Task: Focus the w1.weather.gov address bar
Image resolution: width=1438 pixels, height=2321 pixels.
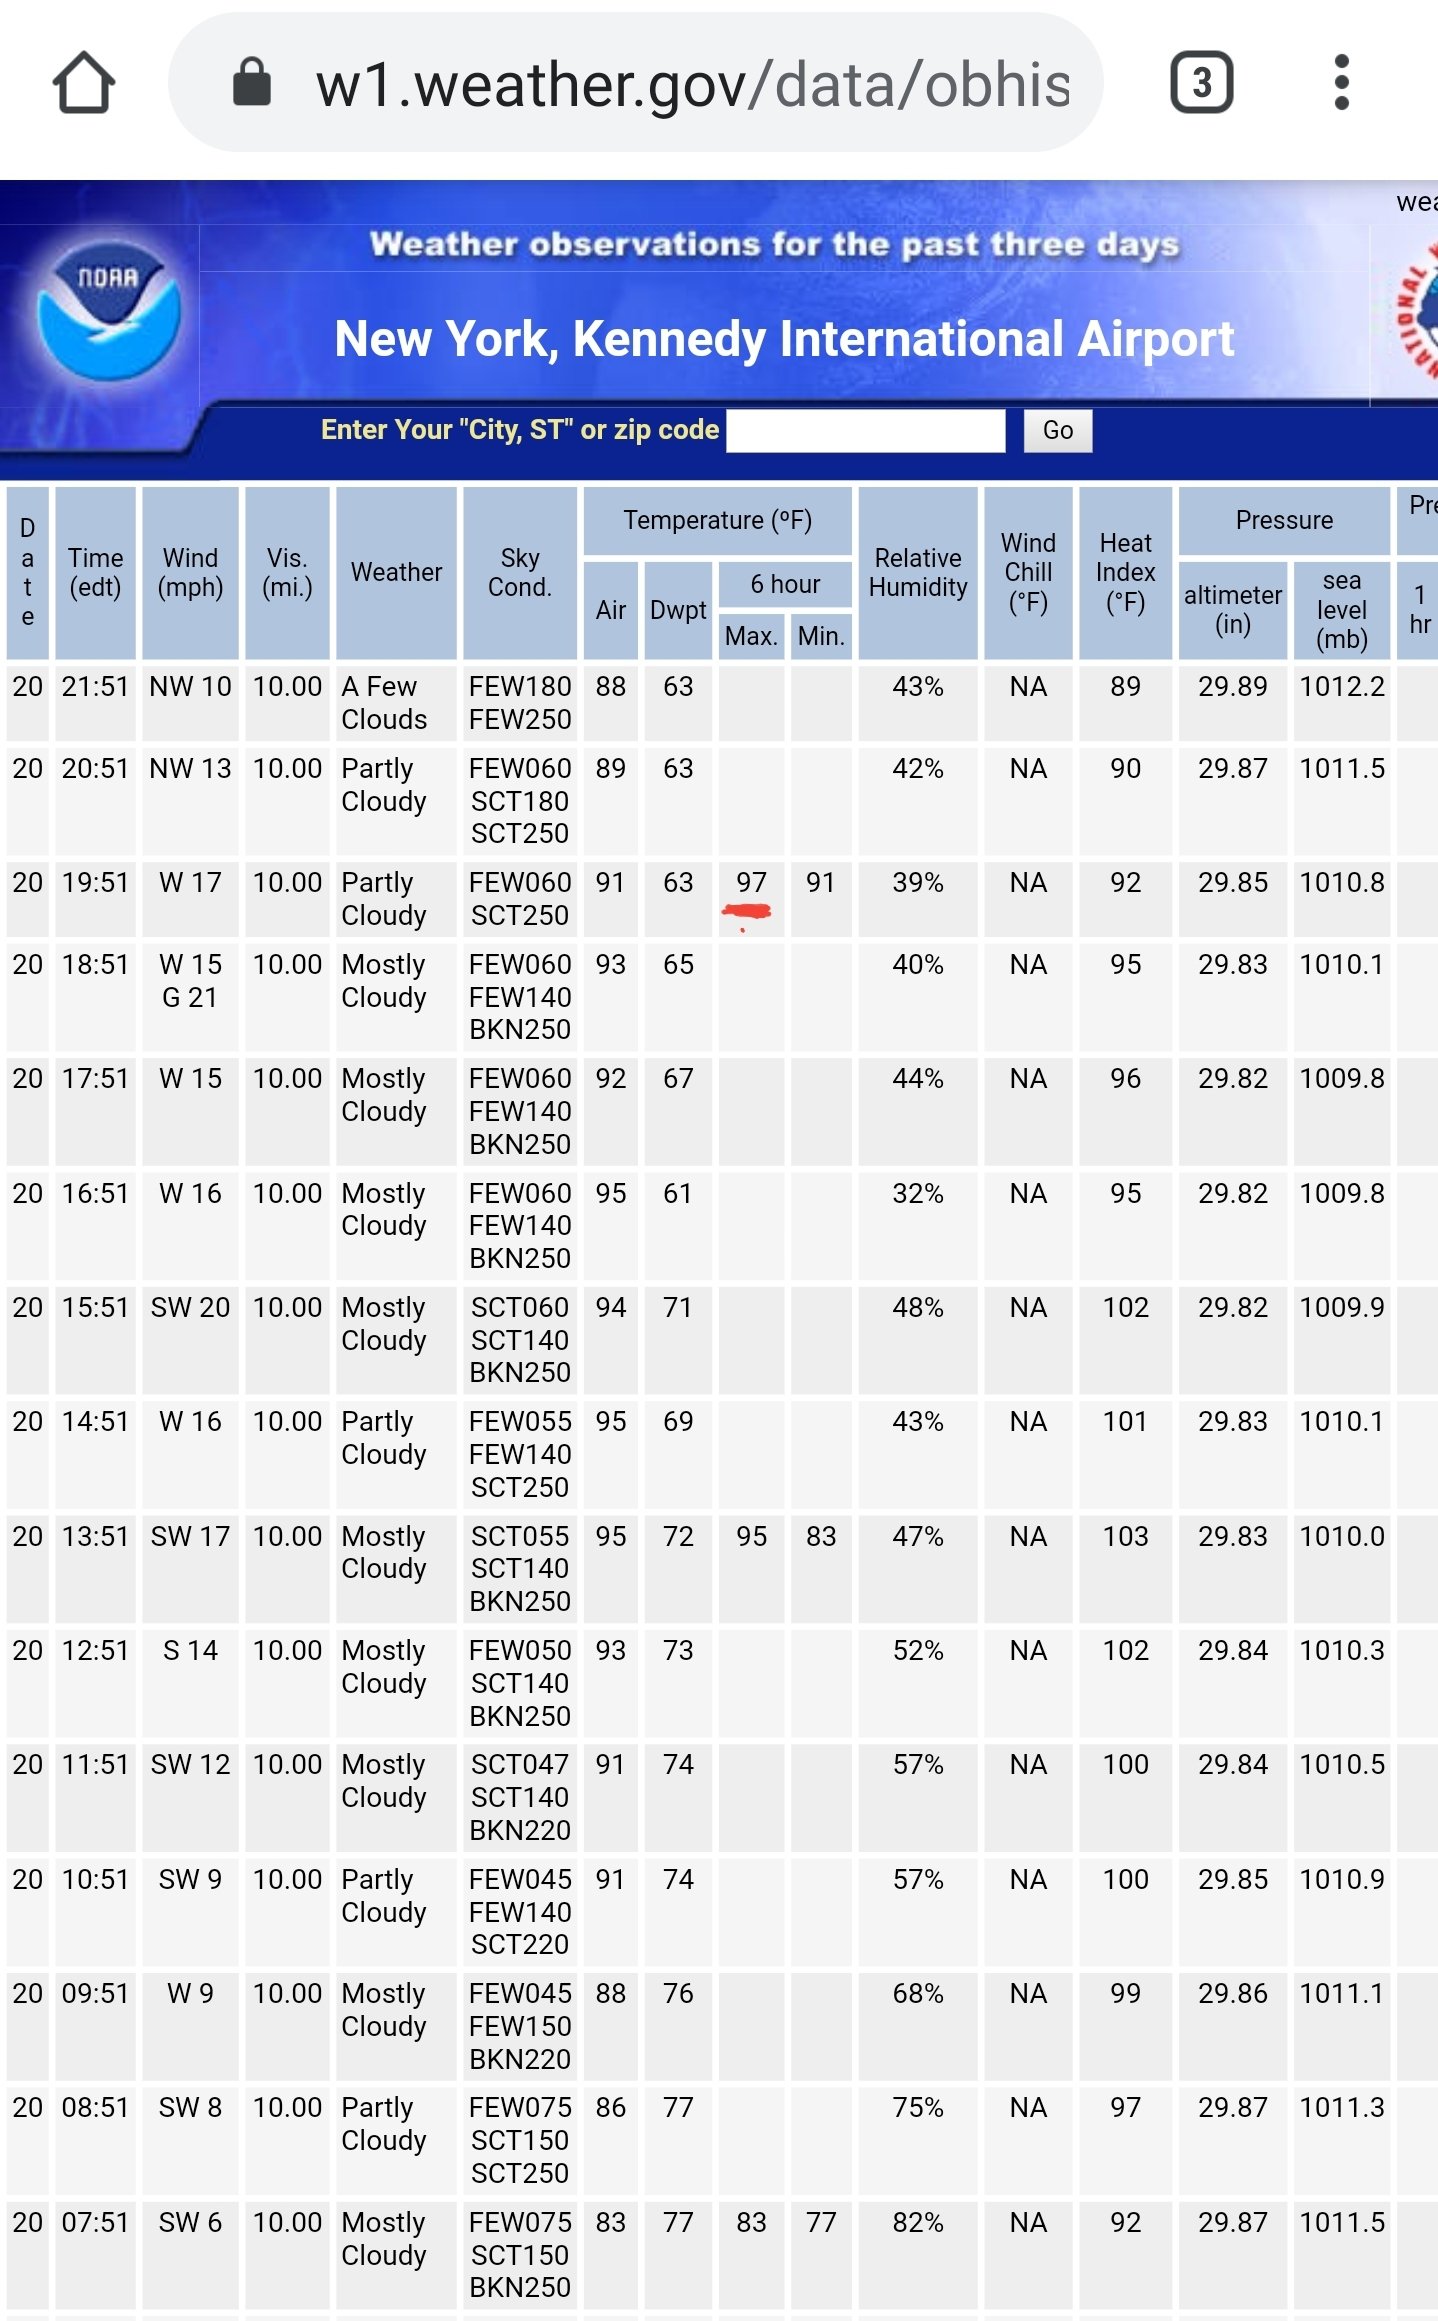Action: [636, 82]
